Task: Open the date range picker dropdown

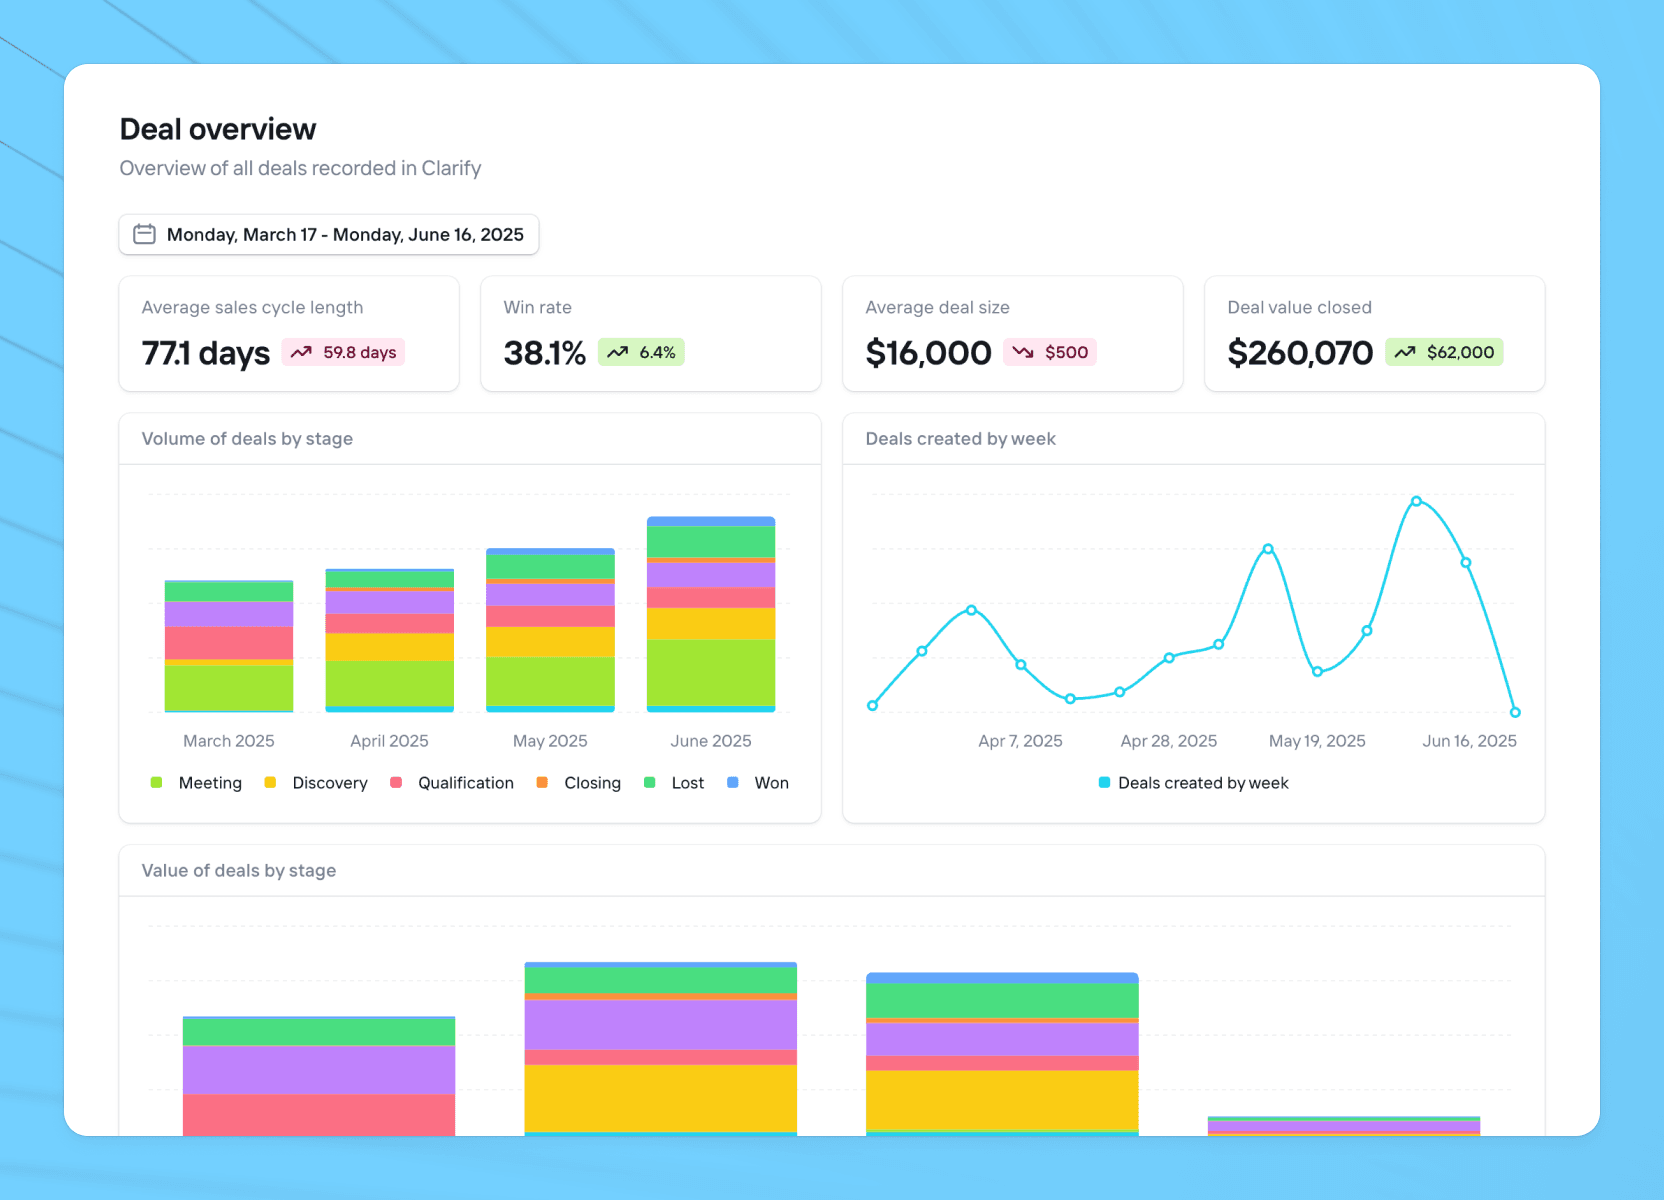Action: [329, 234]
